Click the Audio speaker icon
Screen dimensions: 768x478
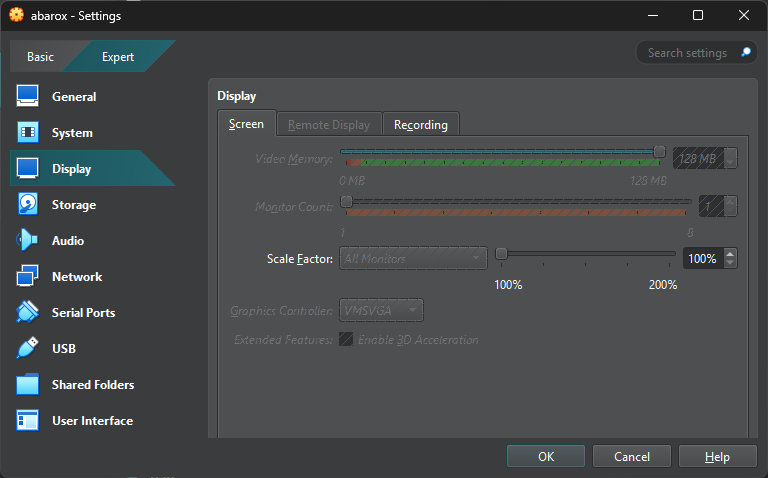[x=27, y=240]
